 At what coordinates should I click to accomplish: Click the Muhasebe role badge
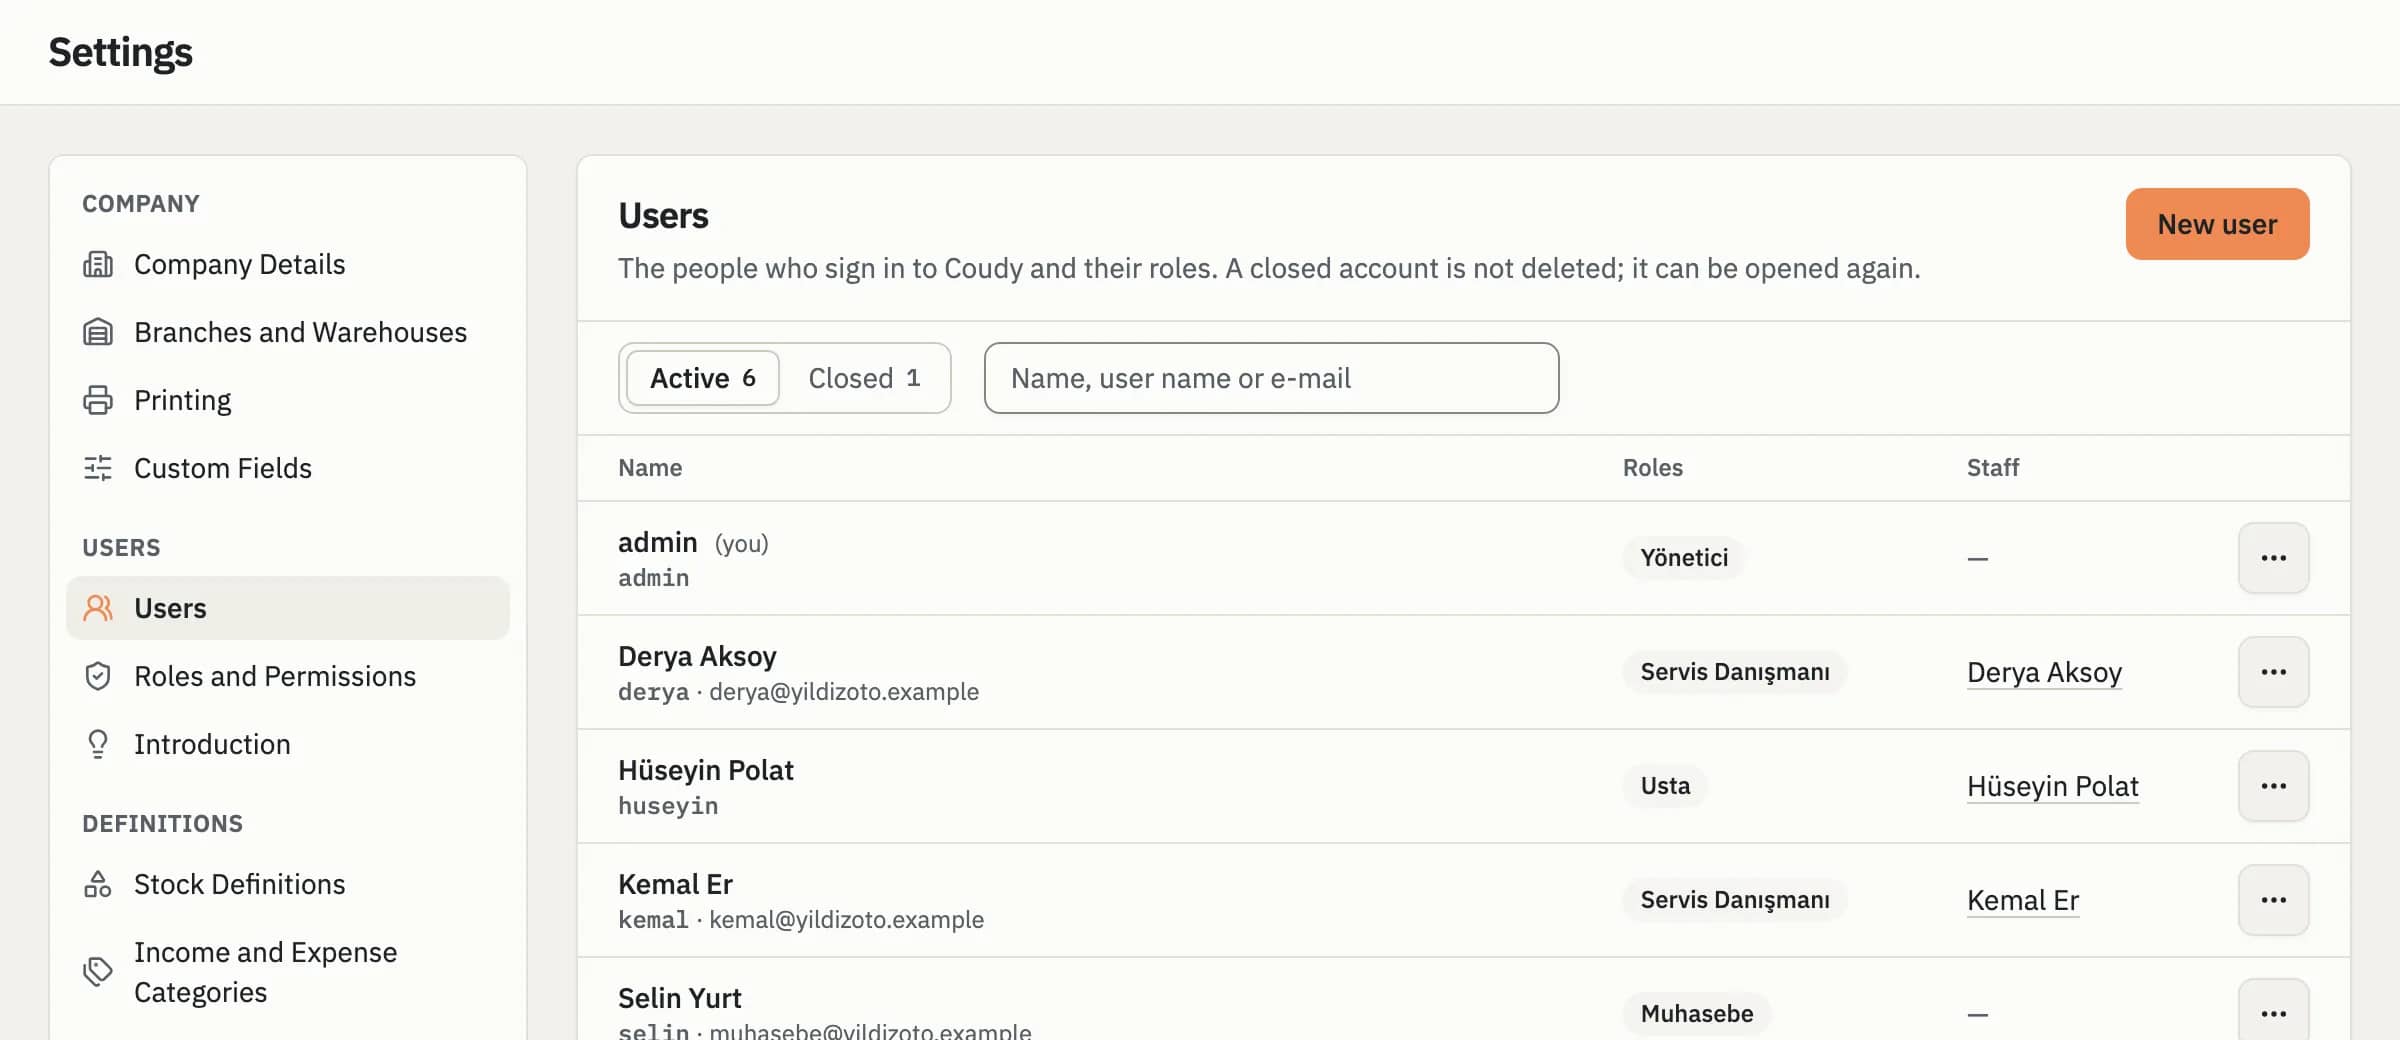1697,1014
